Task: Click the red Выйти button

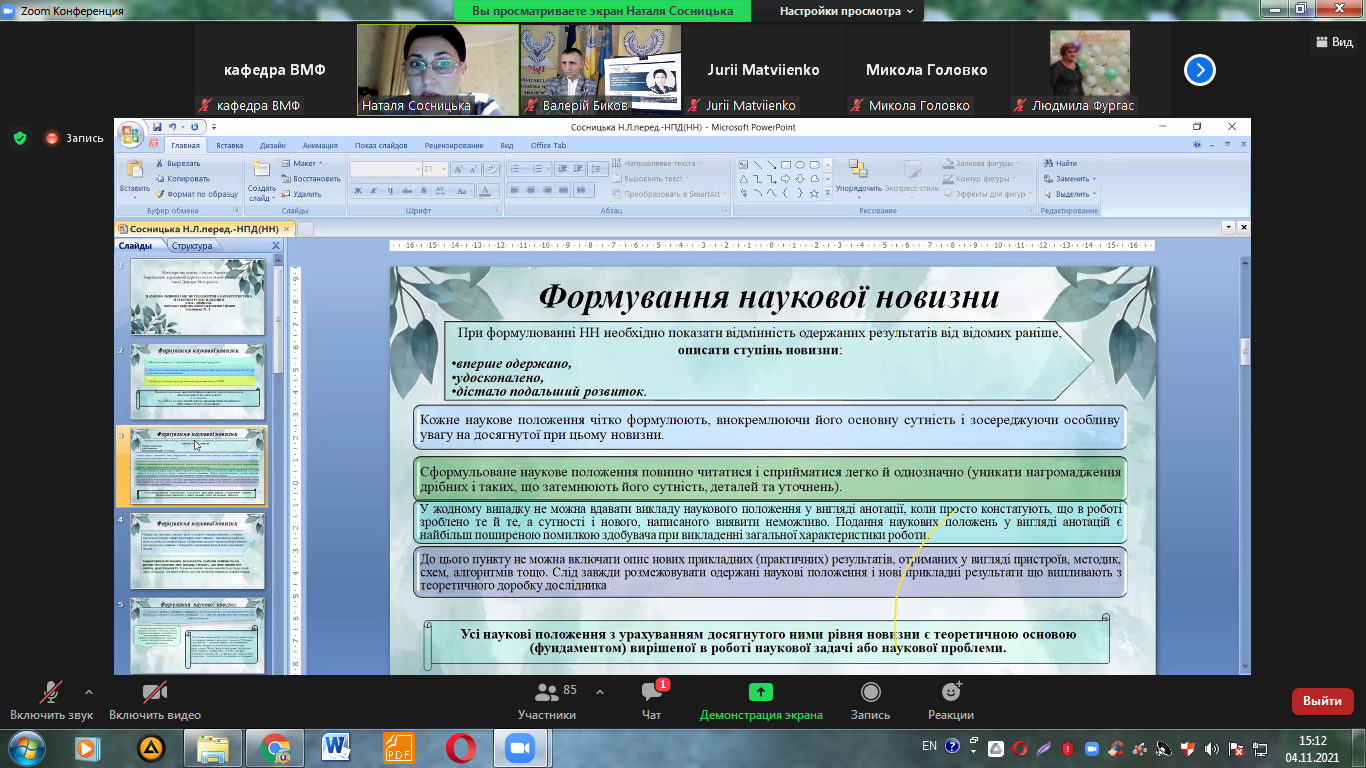Action: tap(1322, 701)
